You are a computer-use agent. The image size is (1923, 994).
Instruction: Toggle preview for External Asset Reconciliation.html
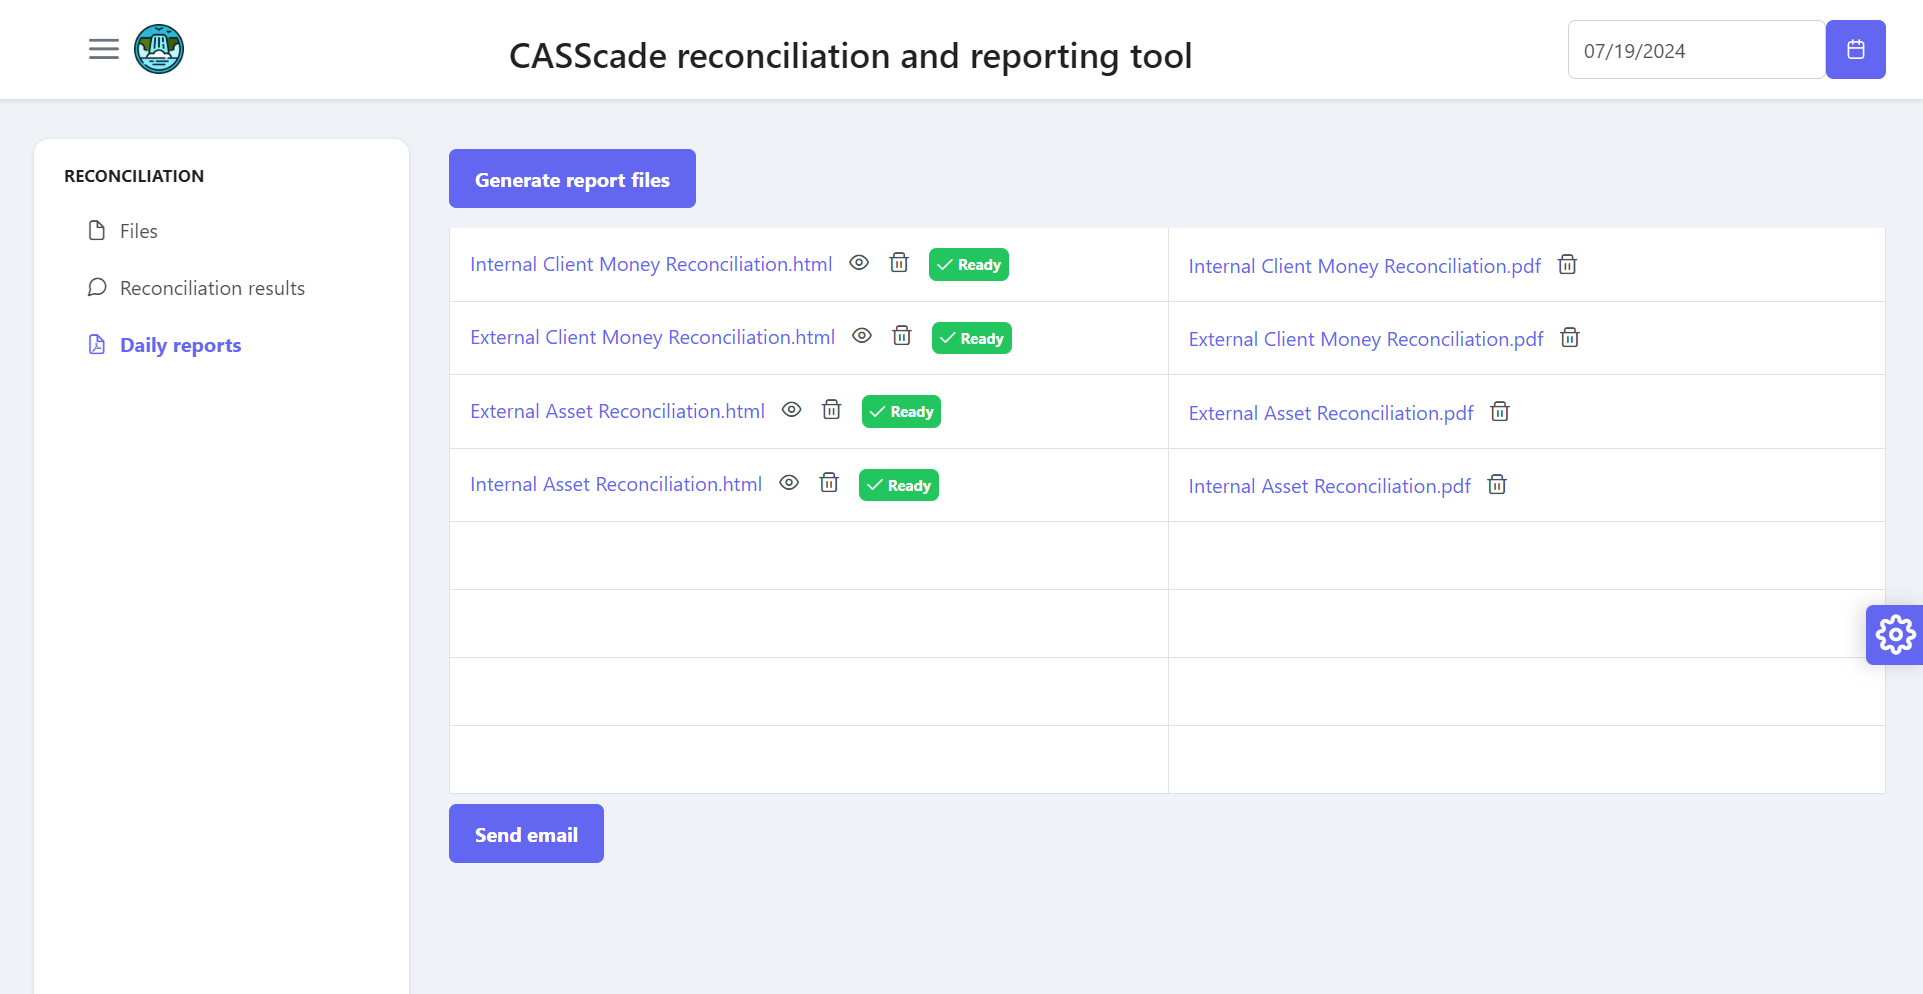791,409
